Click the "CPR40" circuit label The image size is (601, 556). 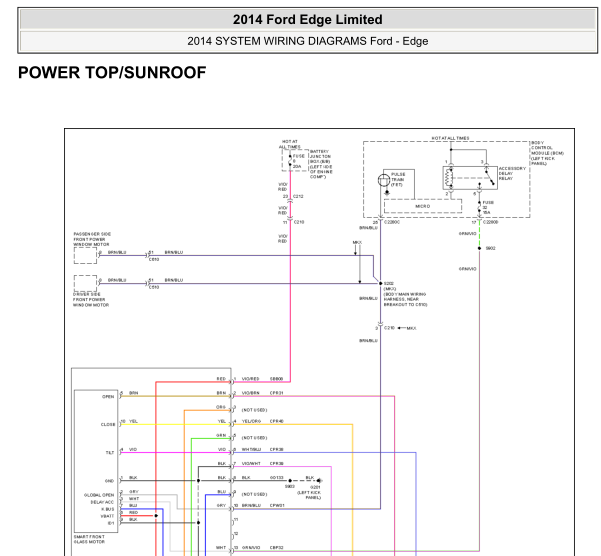[276, 421]
